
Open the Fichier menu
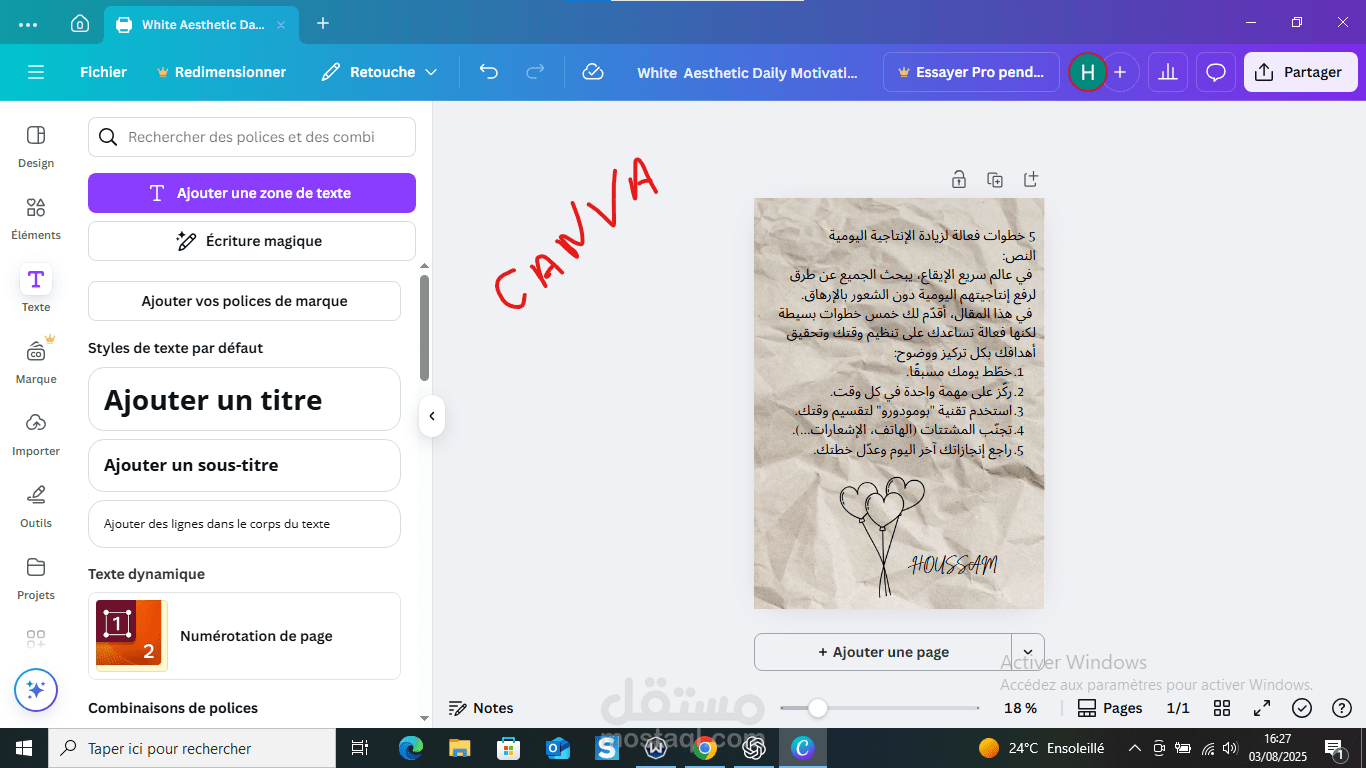click(x=104, y=72)
